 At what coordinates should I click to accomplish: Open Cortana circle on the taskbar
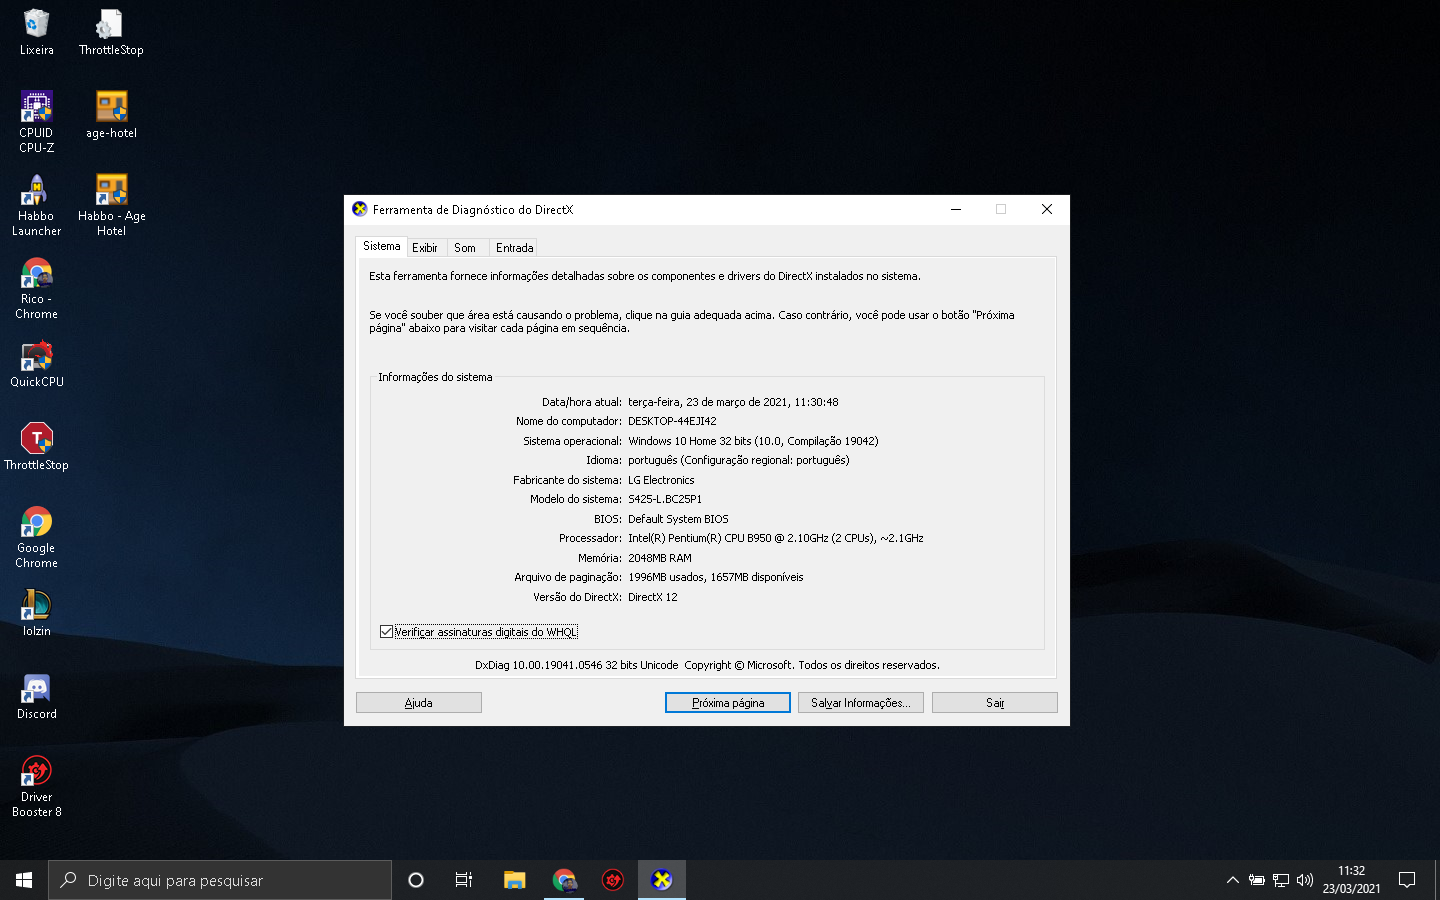tap(416, 880)
